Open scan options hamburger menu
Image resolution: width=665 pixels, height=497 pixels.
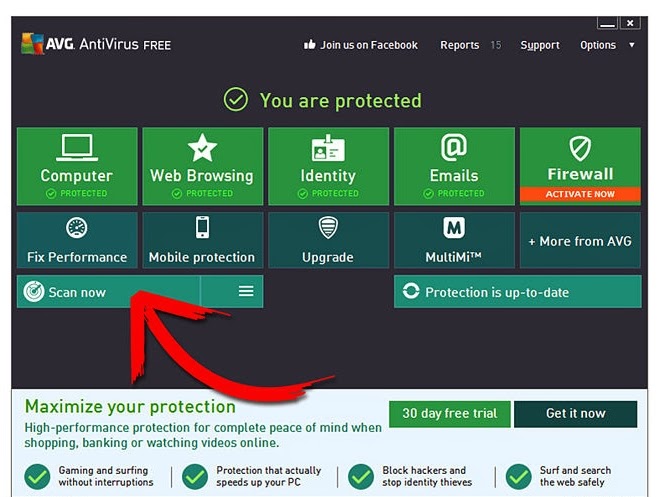[x=246, y=291]
